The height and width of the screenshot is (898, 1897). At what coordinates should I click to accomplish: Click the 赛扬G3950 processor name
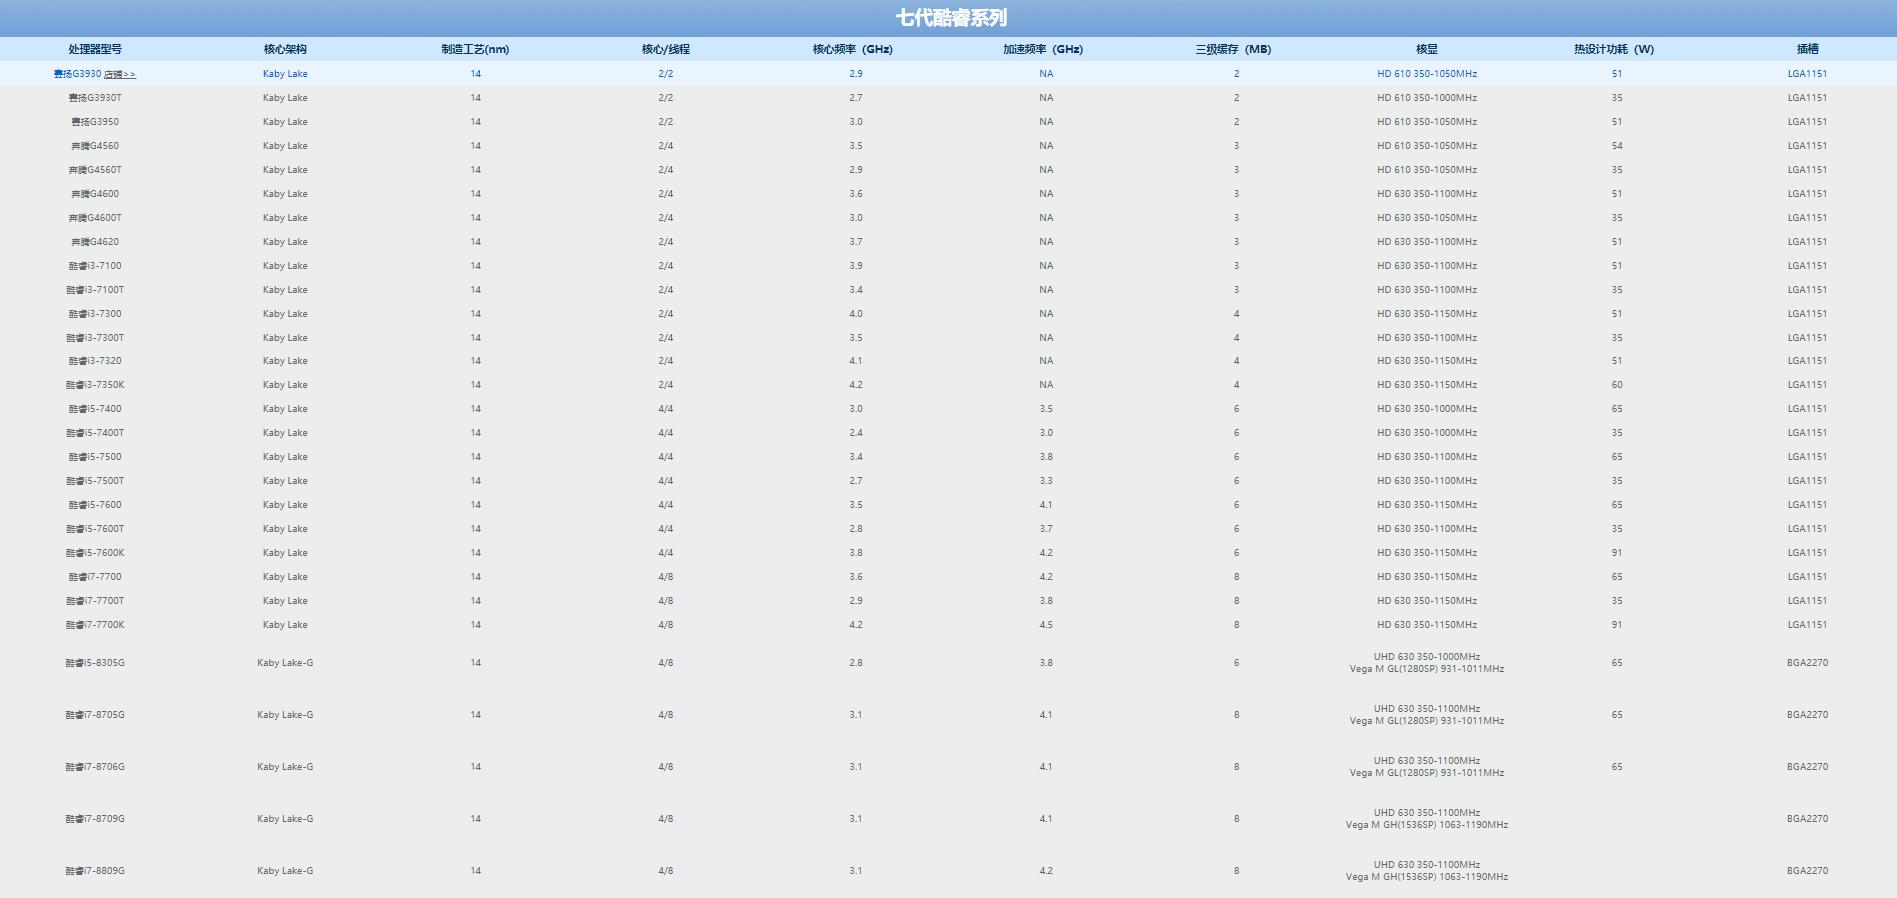(x=95, y=122)
